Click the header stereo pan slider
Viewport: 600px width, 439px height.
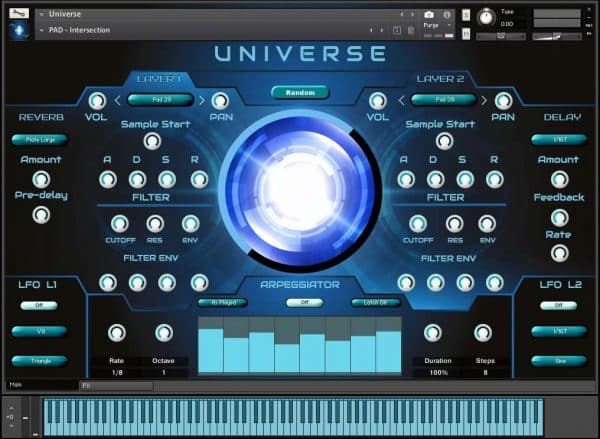coord(501,36)
